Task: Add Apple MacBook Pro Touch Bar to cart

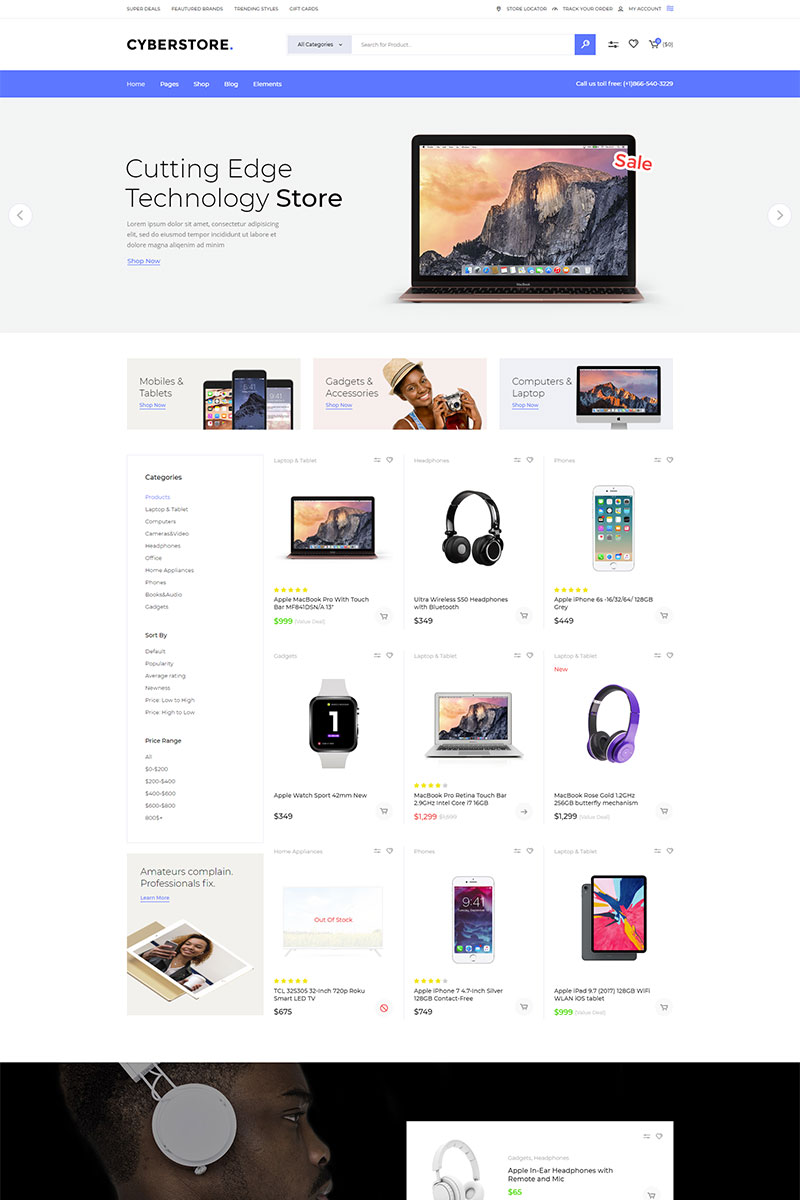Action: (x=383, y=616)
